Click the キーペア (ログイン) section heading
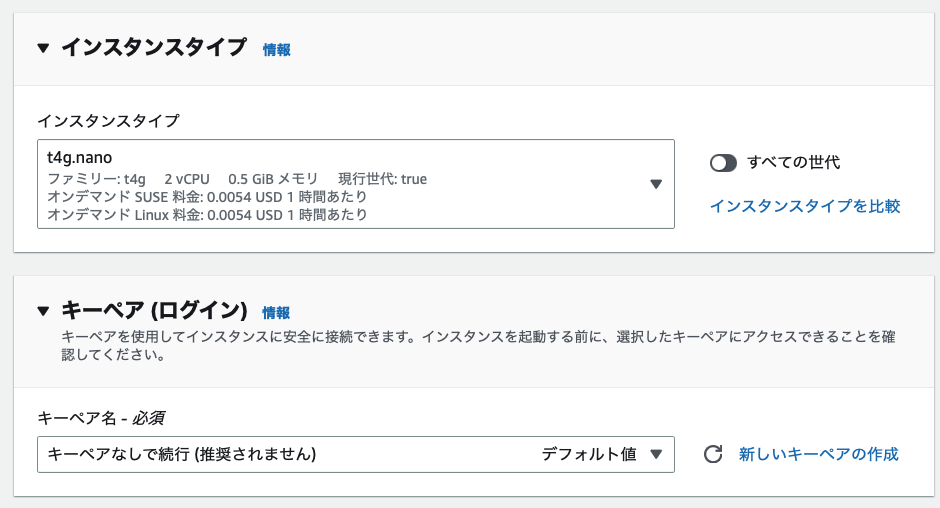 pos(154,311)
